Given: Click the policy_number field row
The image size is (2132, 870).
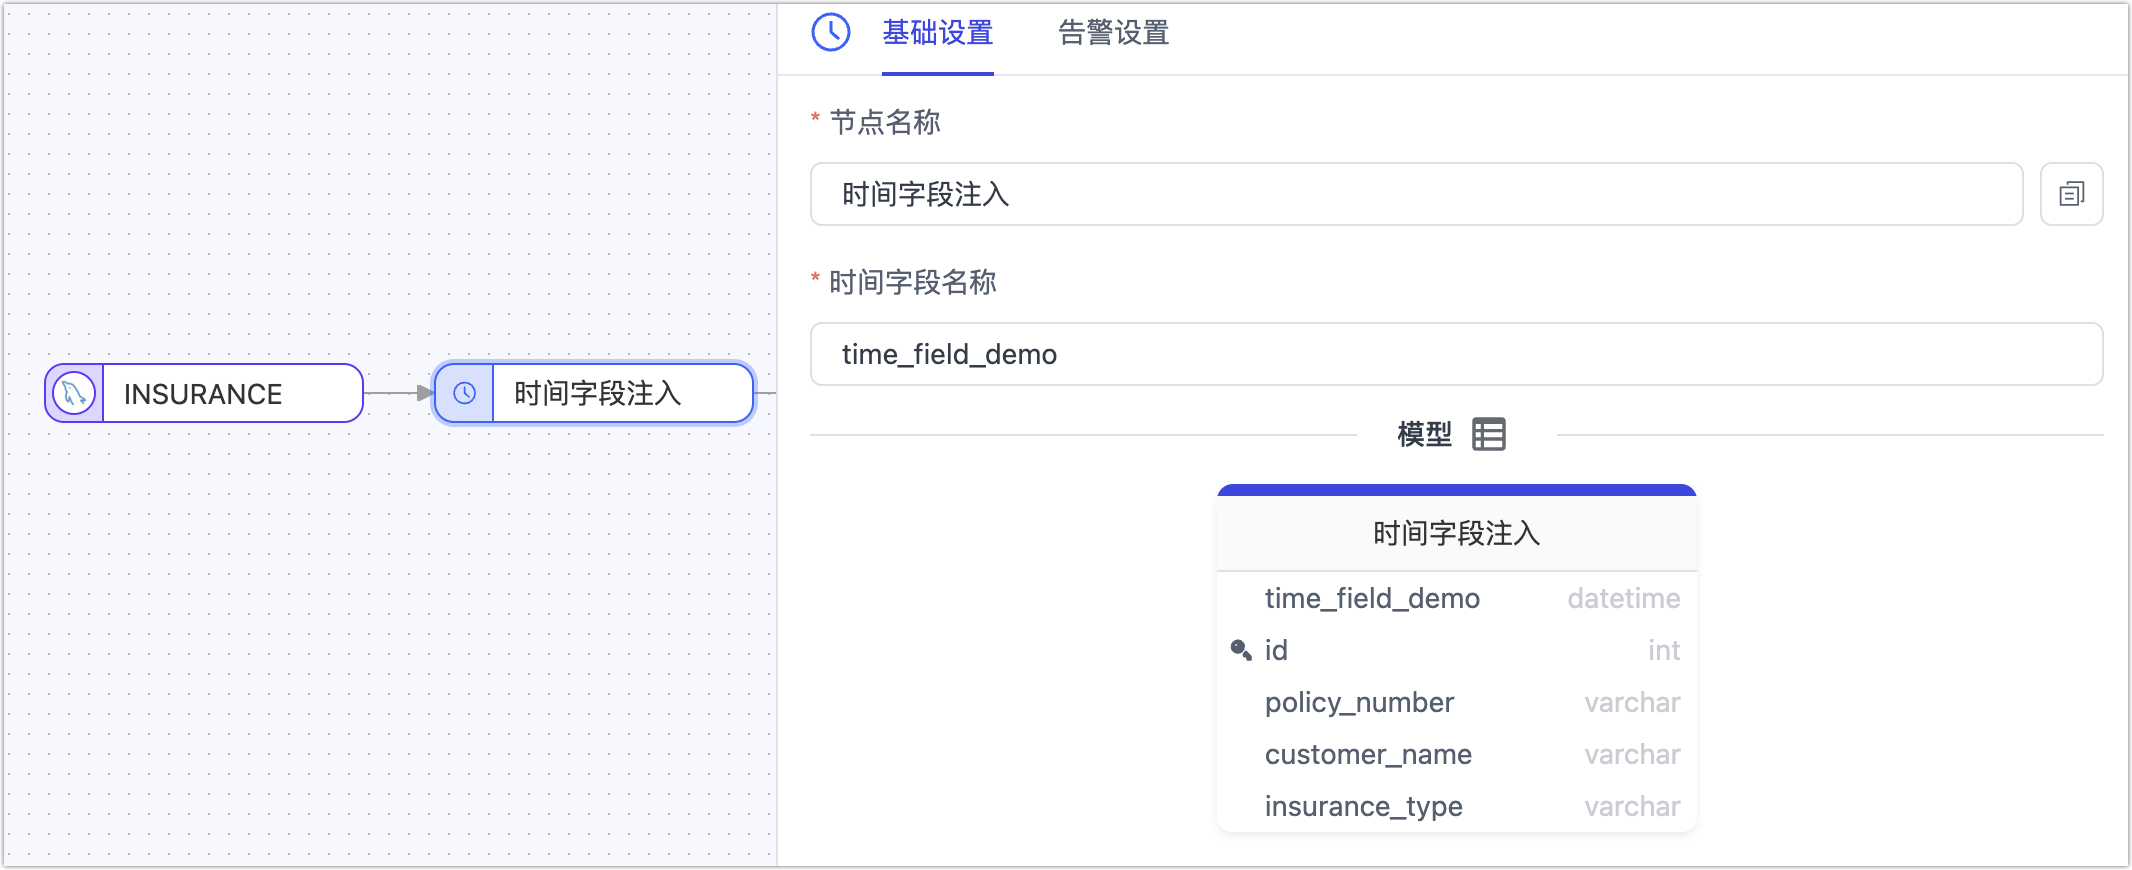Looking at the screenshot, I should [x=1456, y=702].
